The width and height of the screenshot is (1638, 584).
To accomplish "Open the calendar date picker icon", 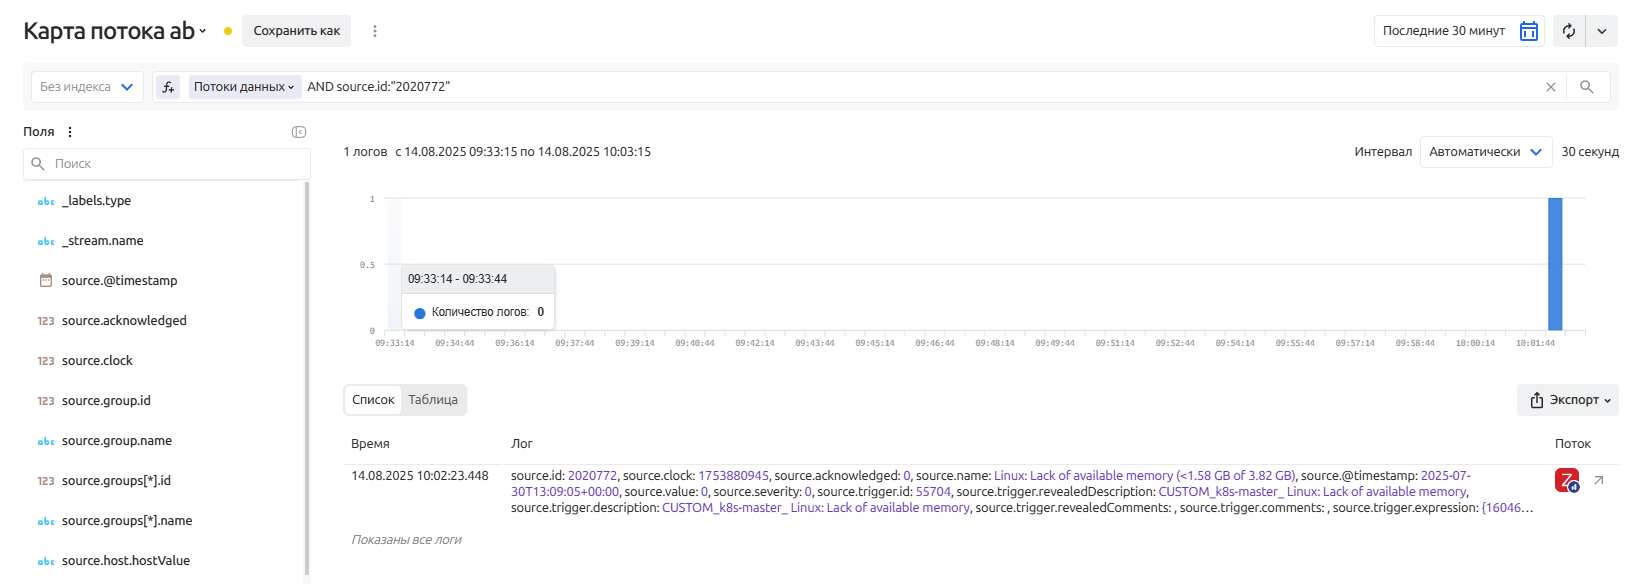I will [1528, 31].
